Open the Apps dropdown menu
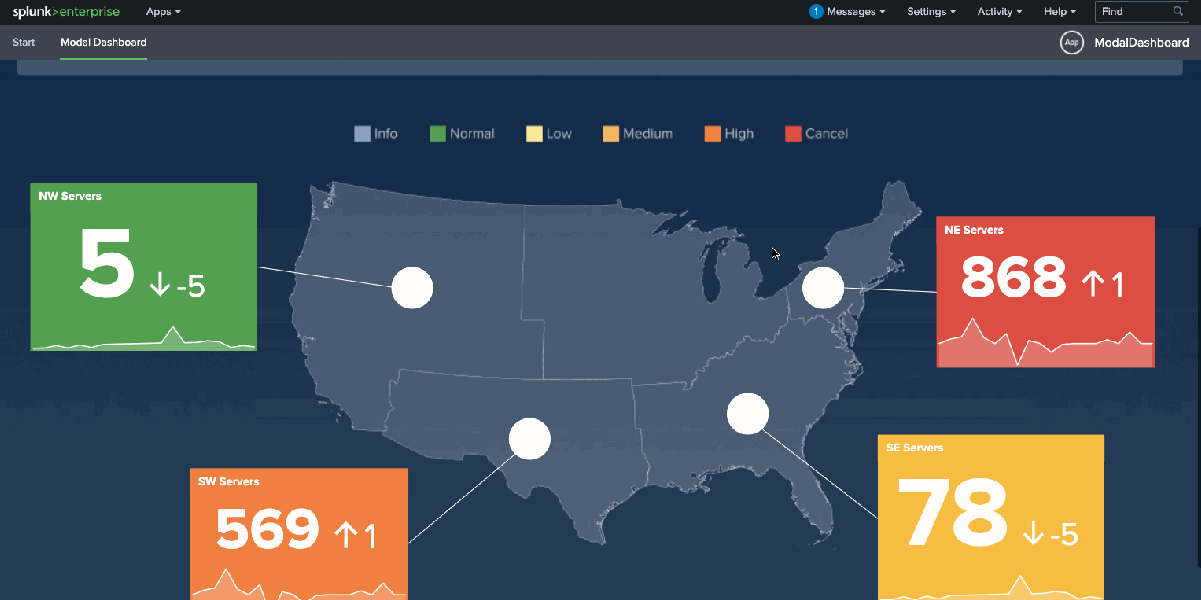The height and width of the screenshot is (600, 1201). coord(163,12)
